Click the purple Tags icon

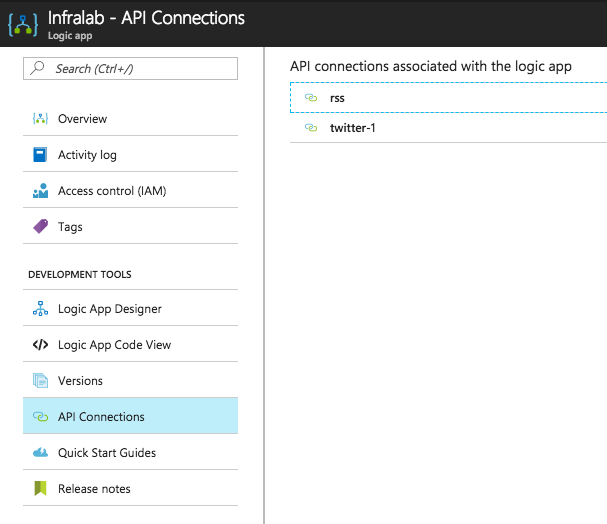pyautogui.click(x=40, y=226)
